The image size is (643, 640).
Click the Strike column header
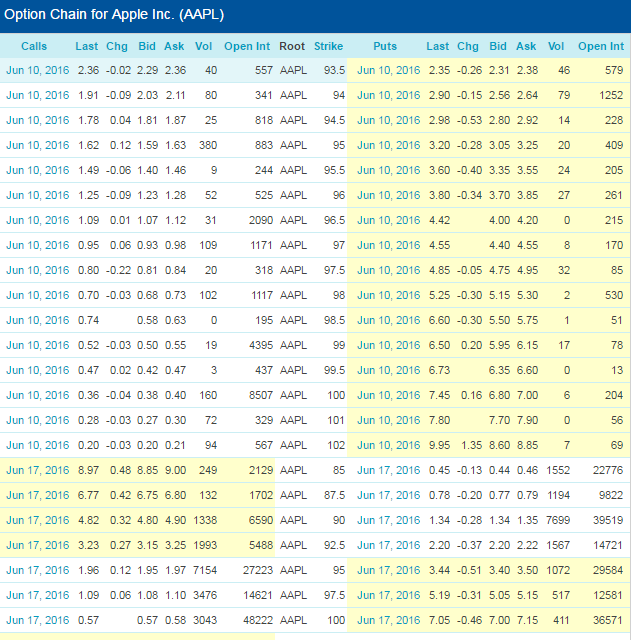coord(328,46)
